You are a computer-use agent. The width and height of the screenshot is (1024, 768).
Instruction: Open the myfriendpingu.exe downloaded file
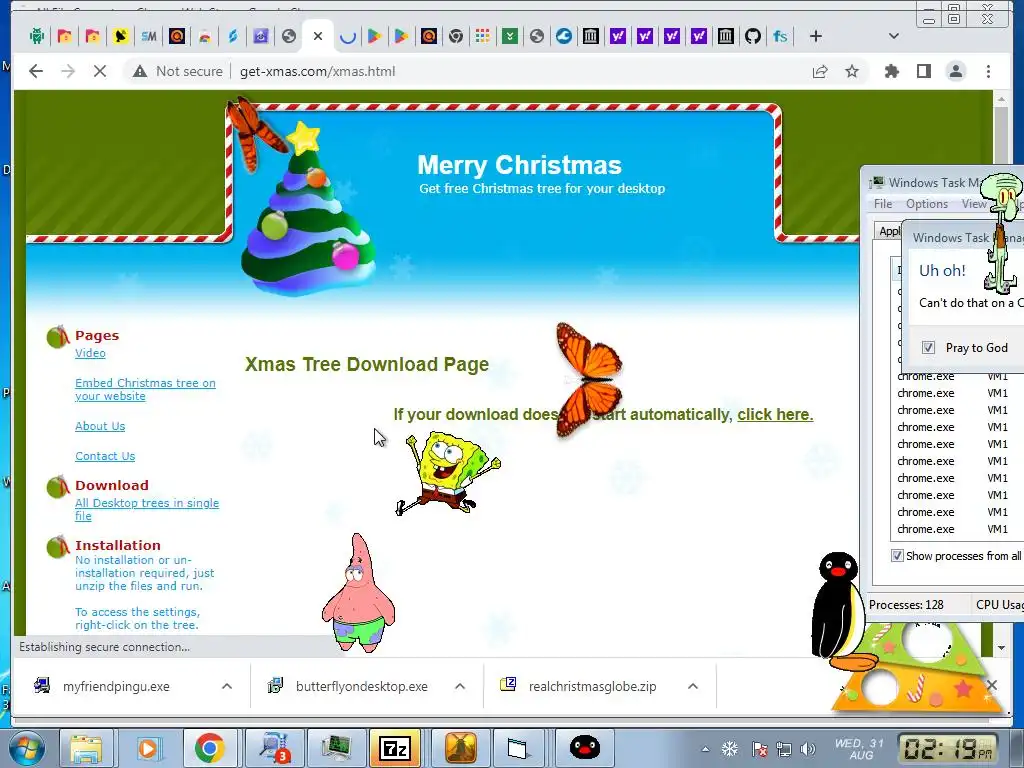click(116, 686)
